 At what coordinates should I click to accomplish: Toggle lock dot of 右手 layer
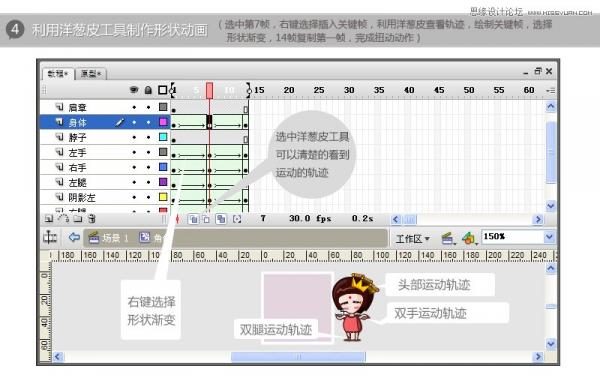148,167
